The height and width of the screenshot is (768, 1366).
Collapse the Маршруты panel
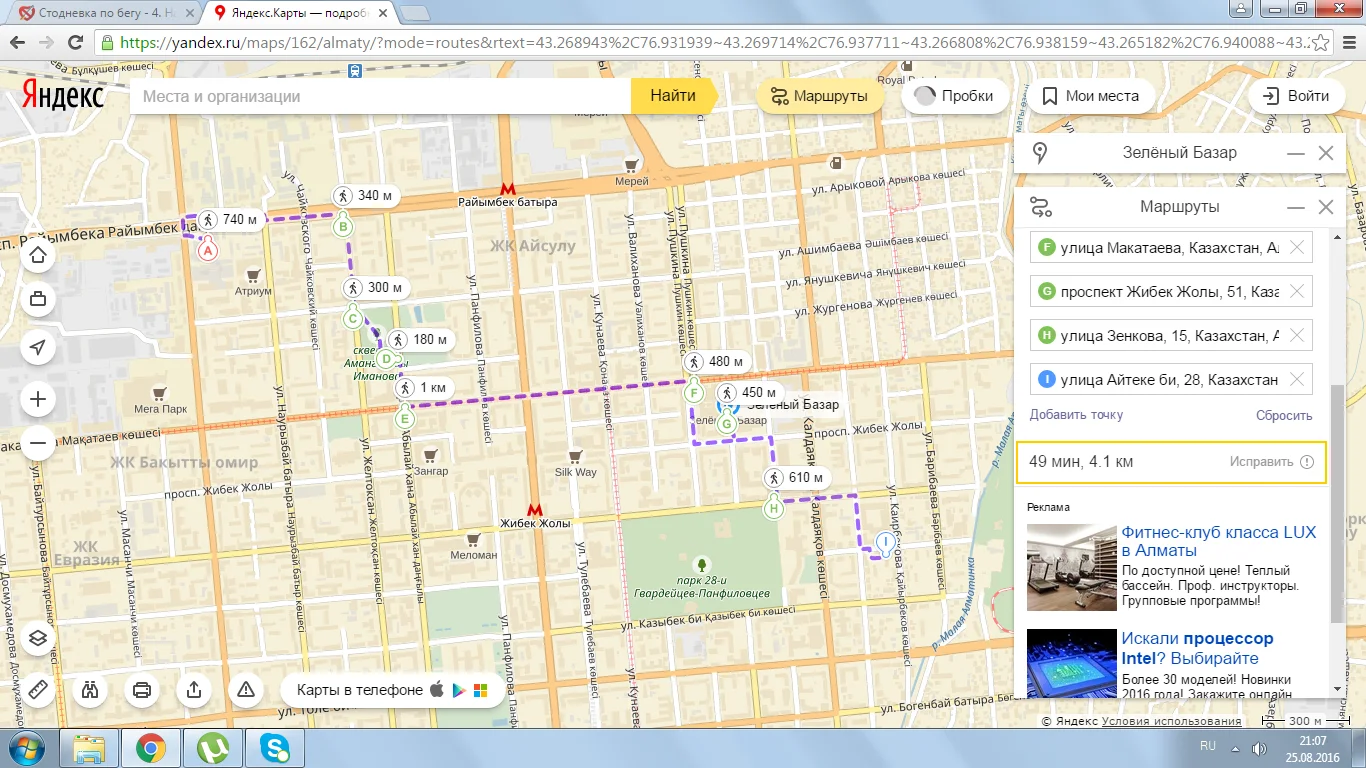click(x=1296, y=208)
